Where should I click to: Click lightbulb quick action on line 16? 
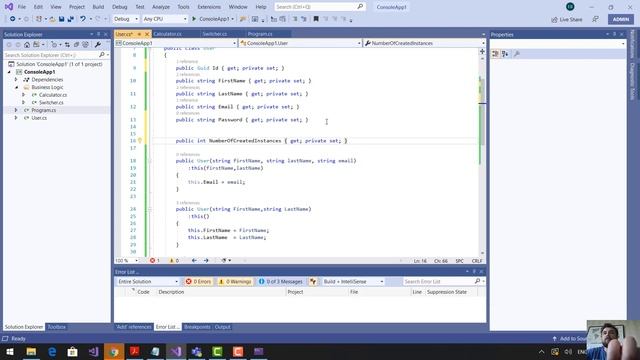[x=140, y=140]
